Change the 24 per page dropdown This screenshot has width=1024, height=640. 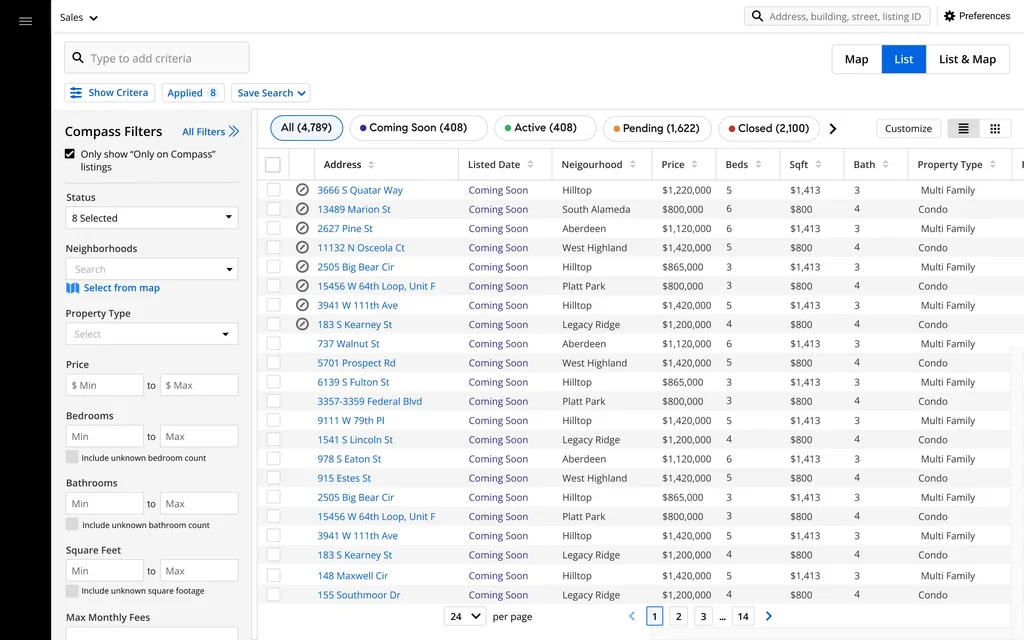click(465, 616)
